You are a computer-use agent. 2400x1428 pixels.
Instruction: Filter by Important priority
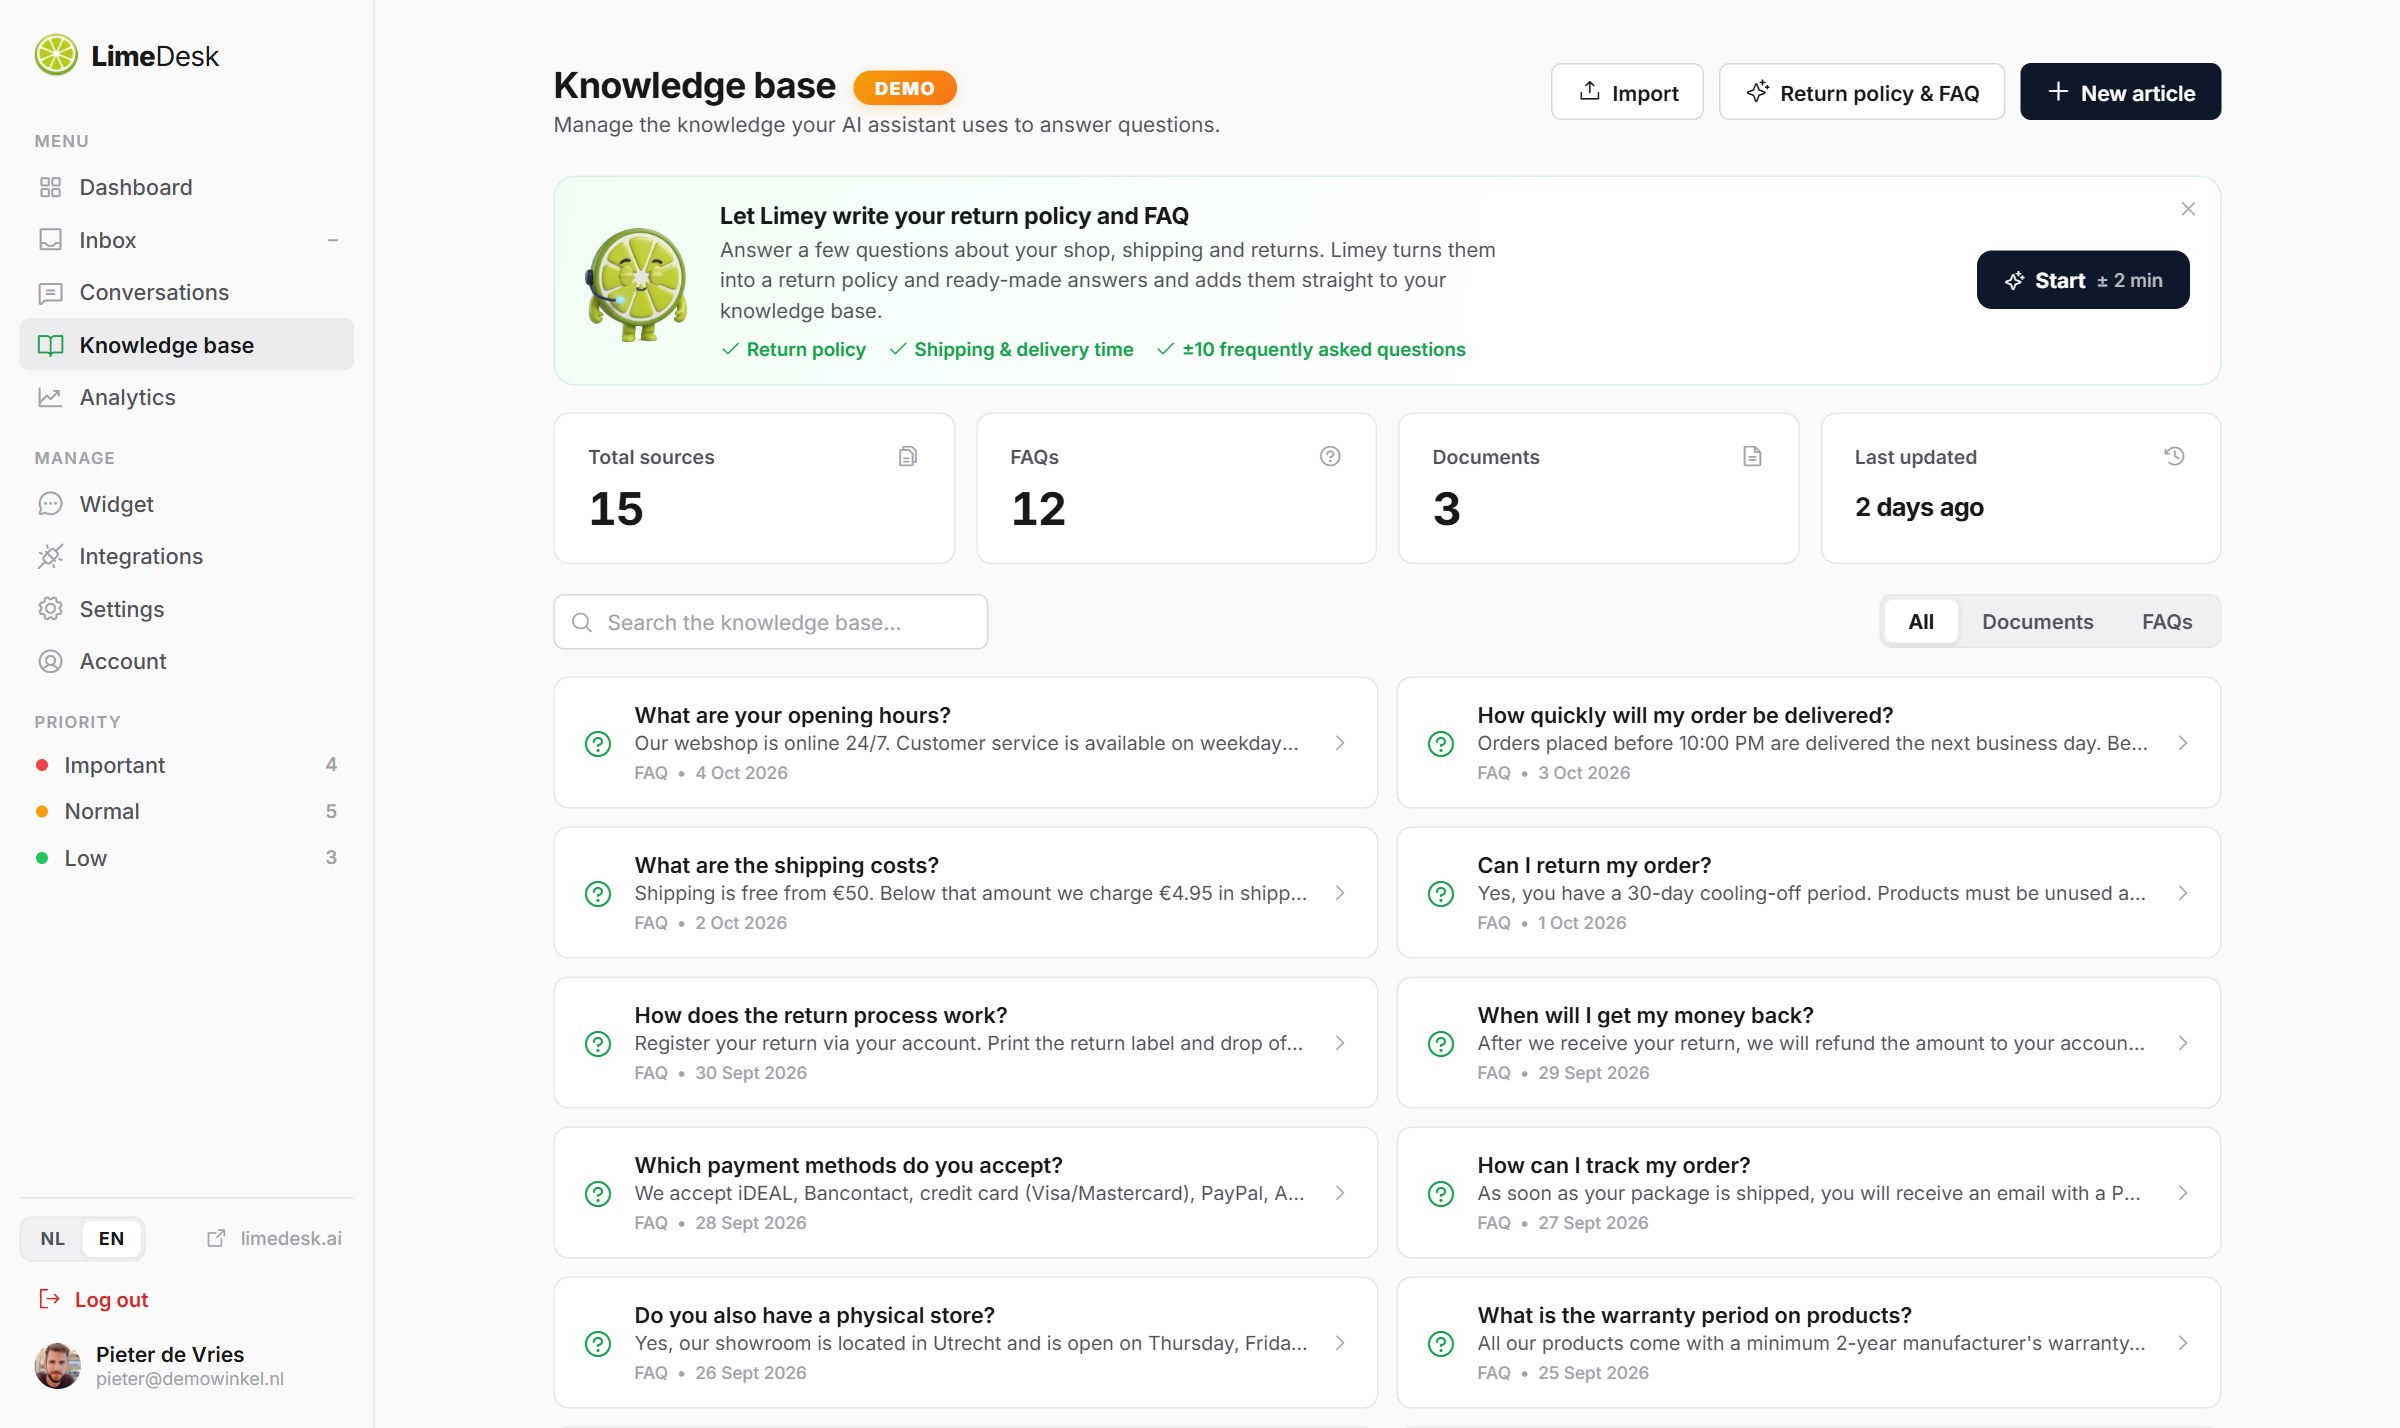(186, 765)
